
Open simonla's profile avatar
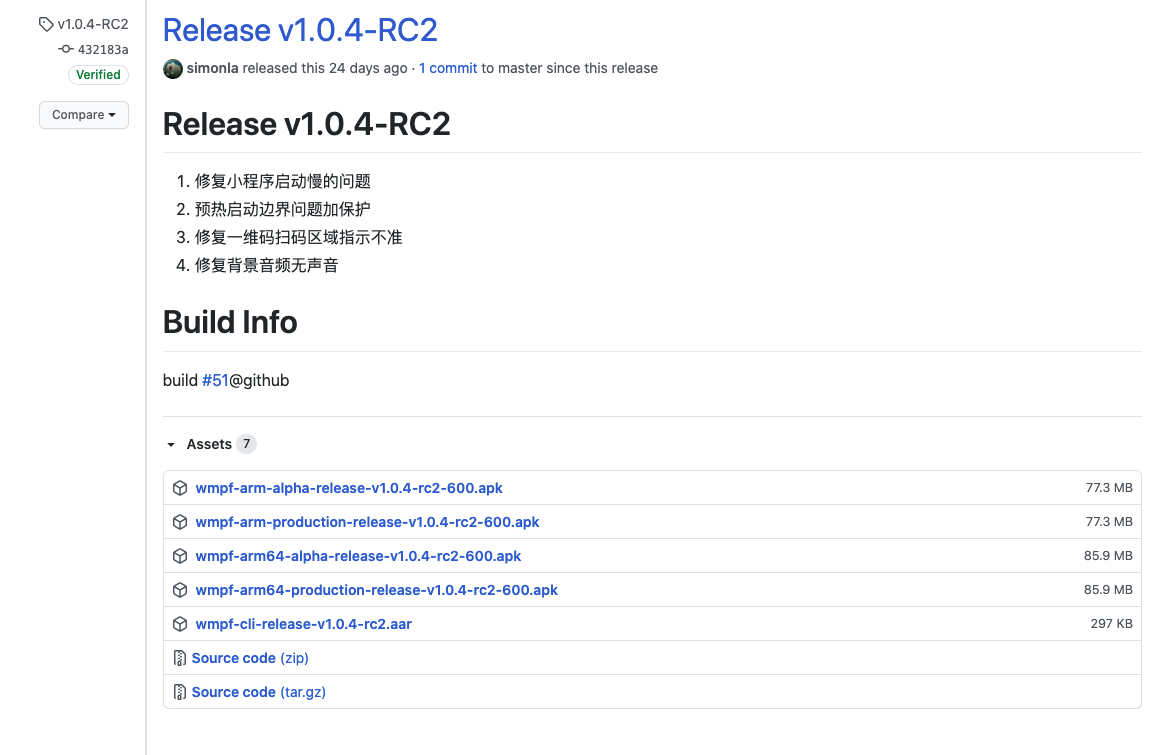coord(172,69)
